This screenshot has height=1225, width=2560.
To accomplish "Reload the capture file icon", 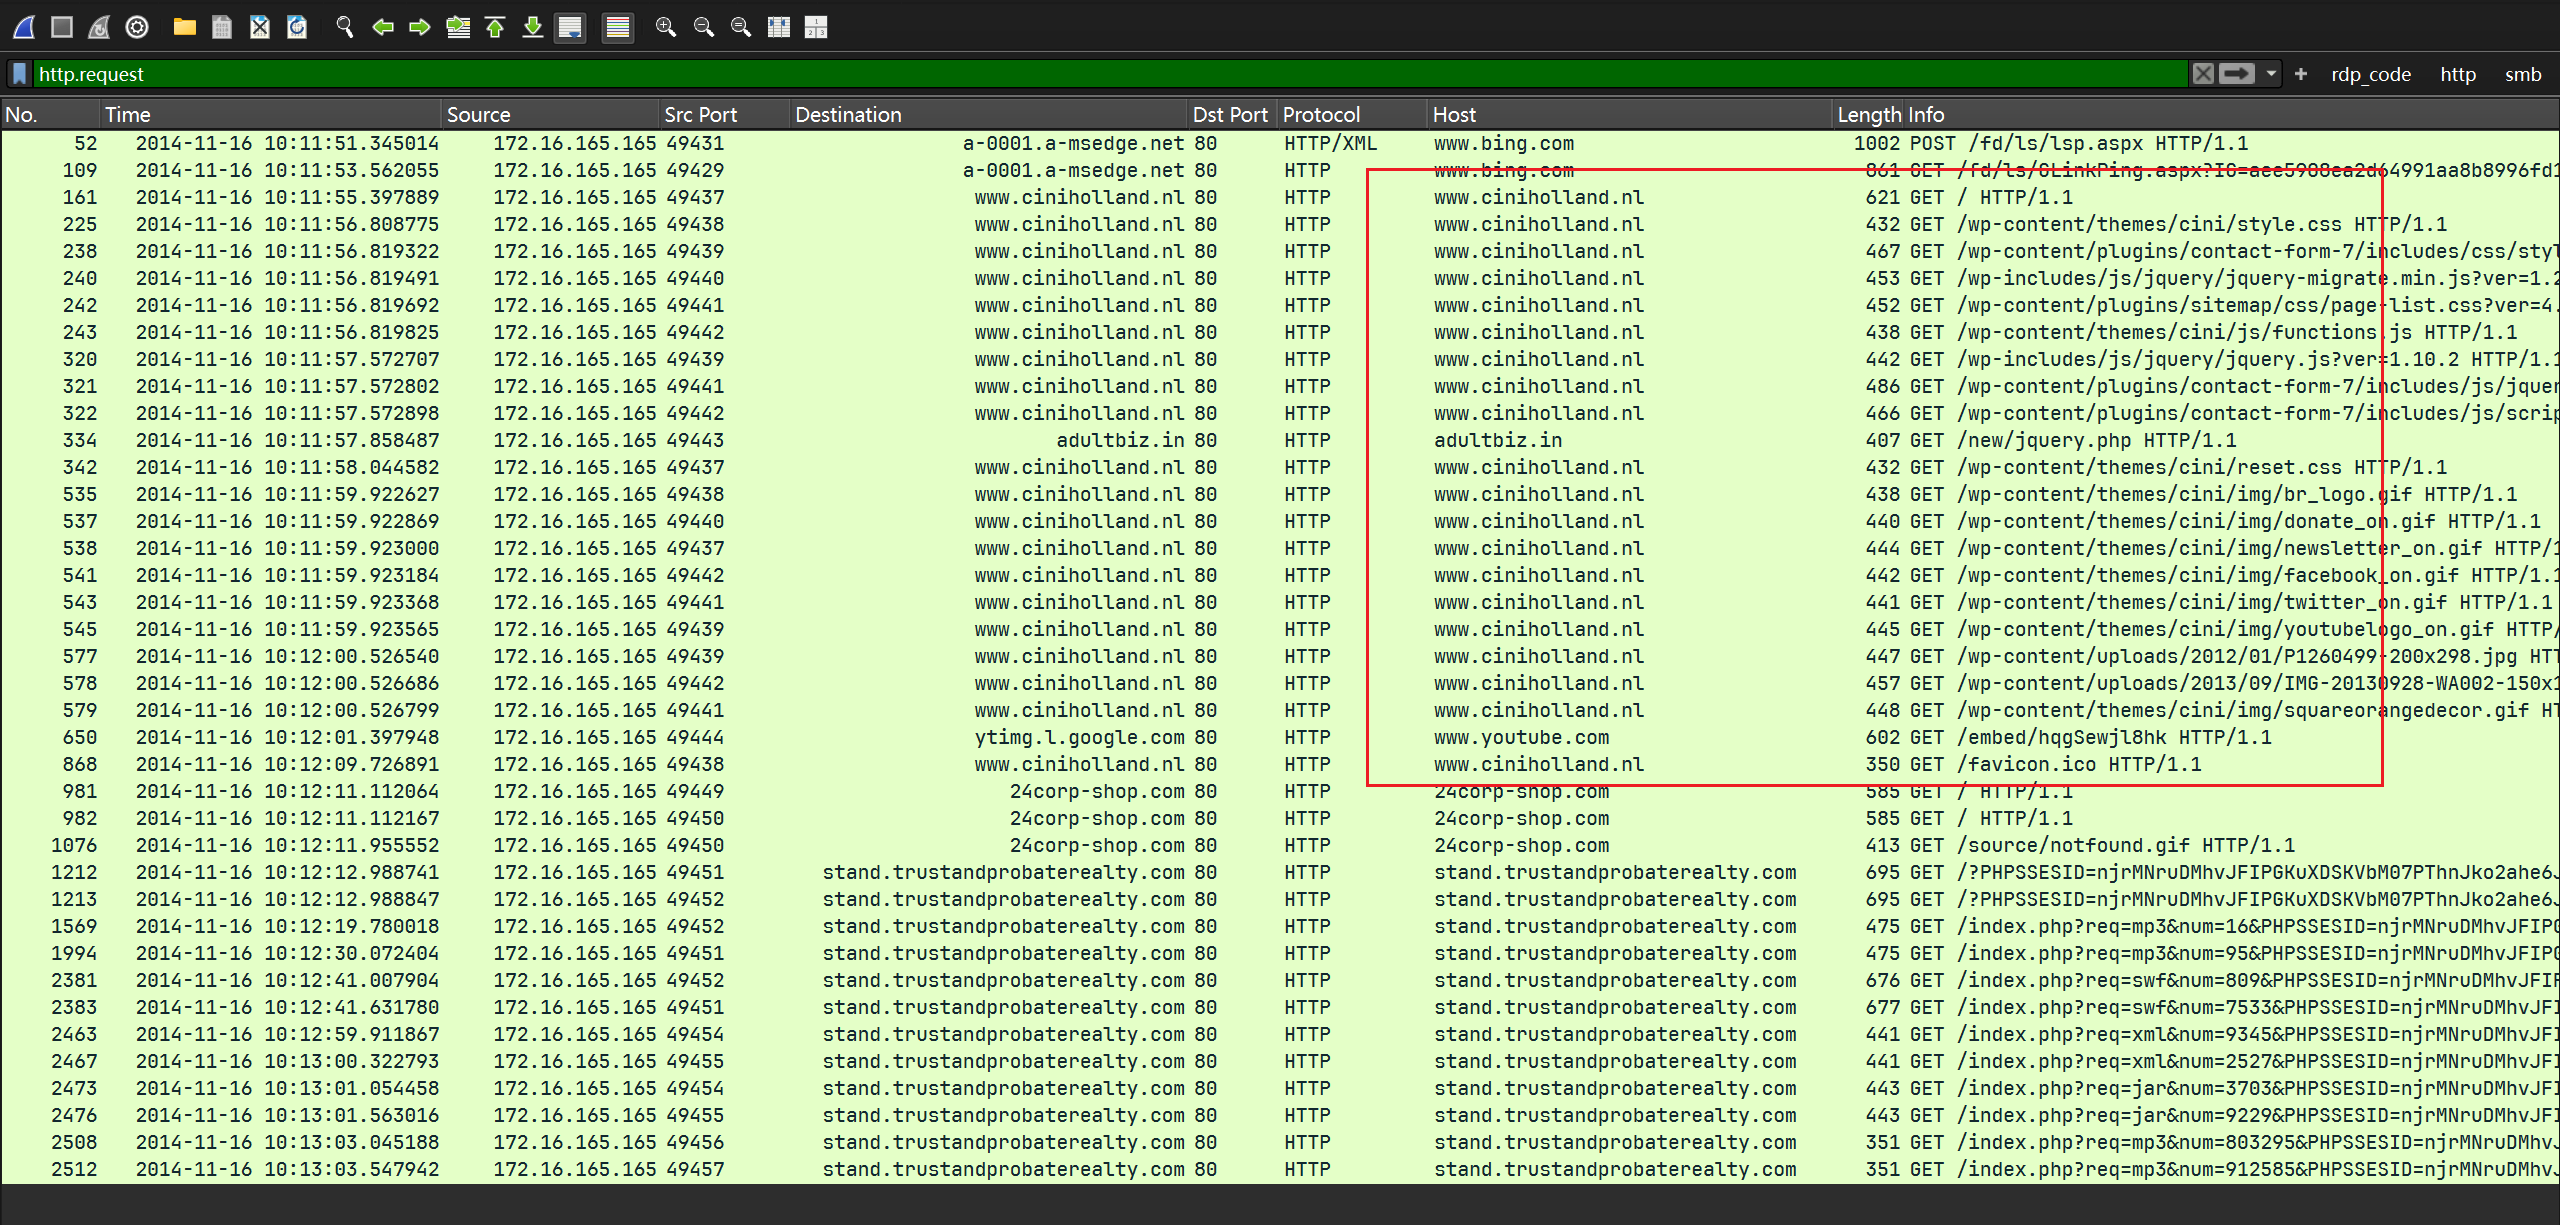I will click(x=297, y=27).
